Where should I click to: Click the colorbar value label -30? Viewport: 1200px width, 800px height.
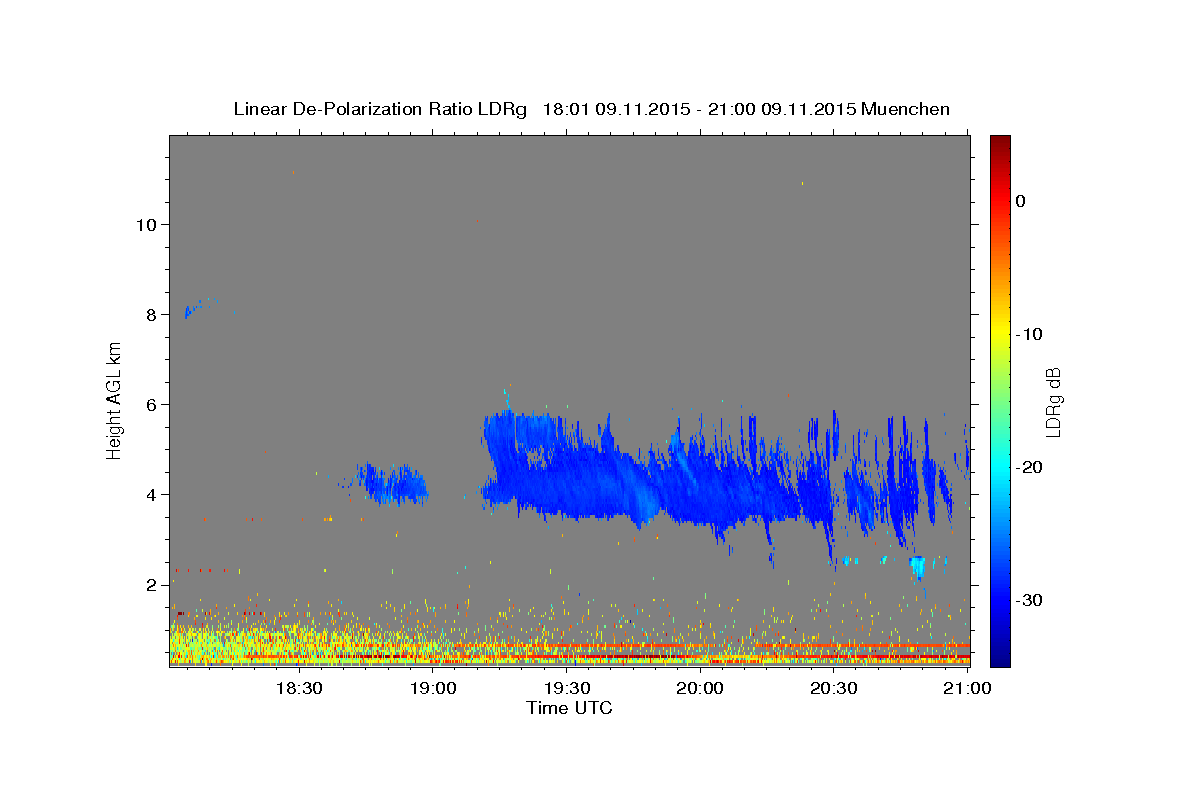1029,600
